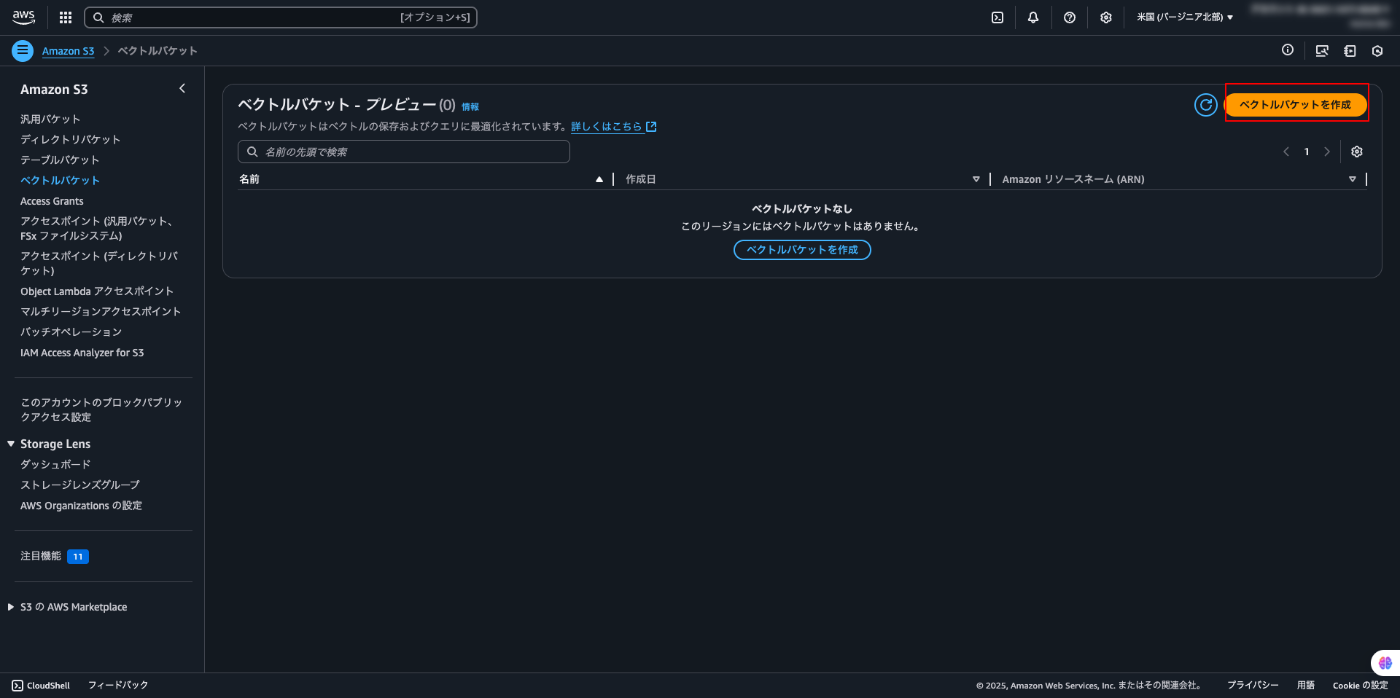Click outlined ベクトルバケットを作成 in empty table
The height and width of the screenshot is (698, 1400).
coord(802,249)
